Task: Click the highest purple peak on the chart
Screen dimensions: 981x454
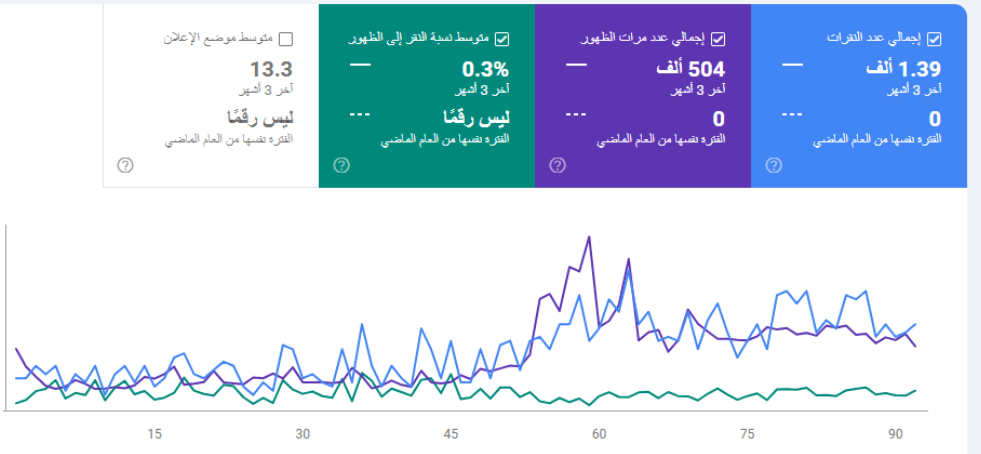Action: (589, 237)
